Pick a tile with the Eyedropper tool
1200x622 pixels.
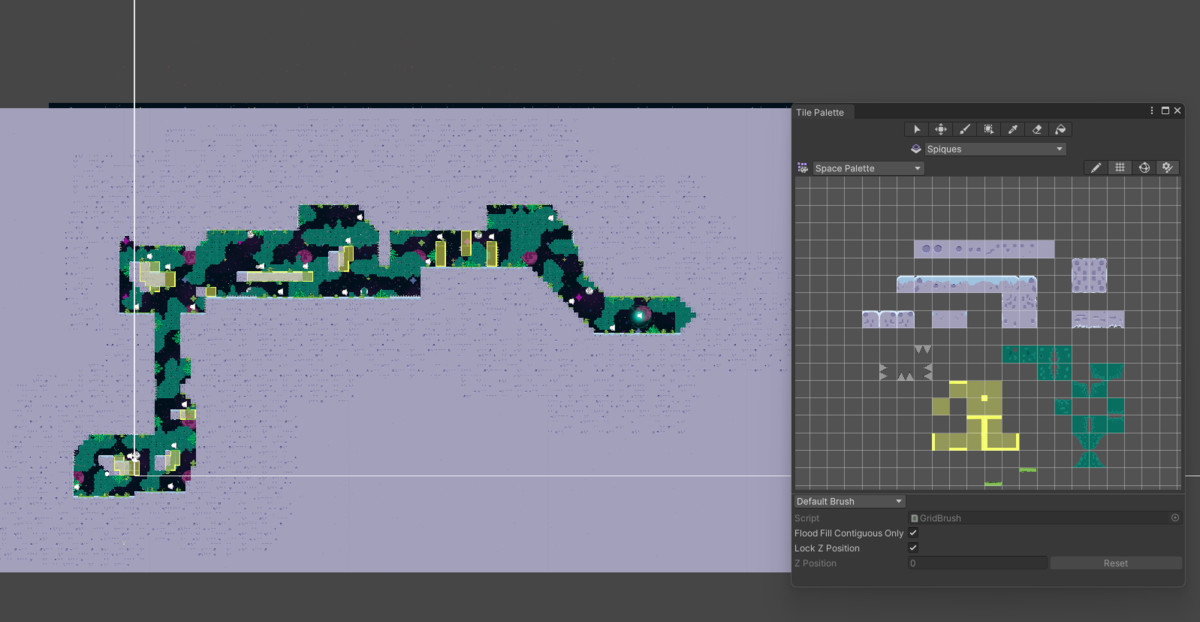(1013, 129)
